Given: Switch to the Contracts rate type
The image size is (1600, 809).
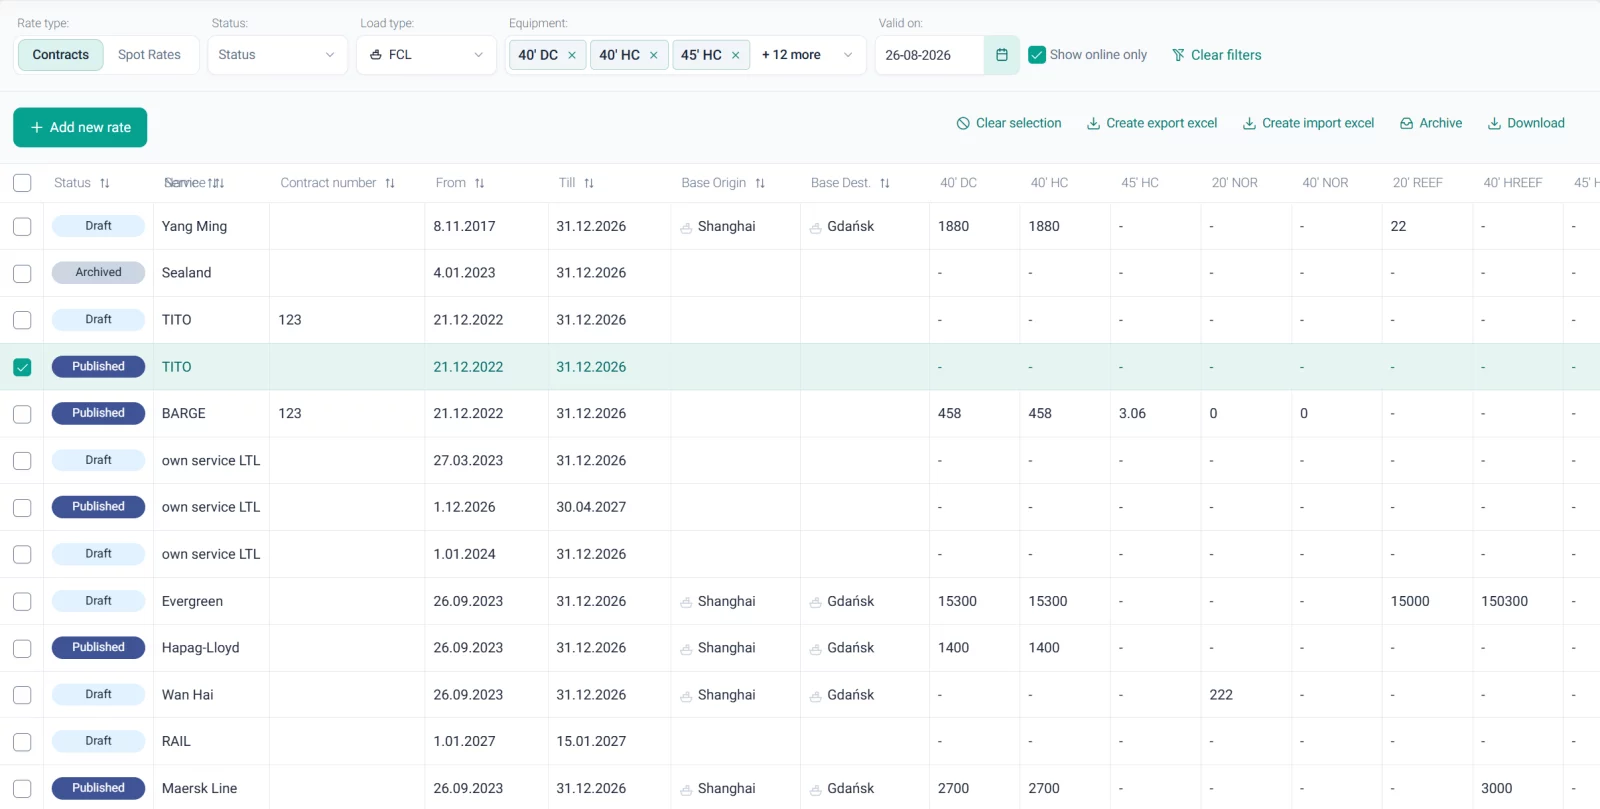Looking at the screenshot, I should coord(61,55).
